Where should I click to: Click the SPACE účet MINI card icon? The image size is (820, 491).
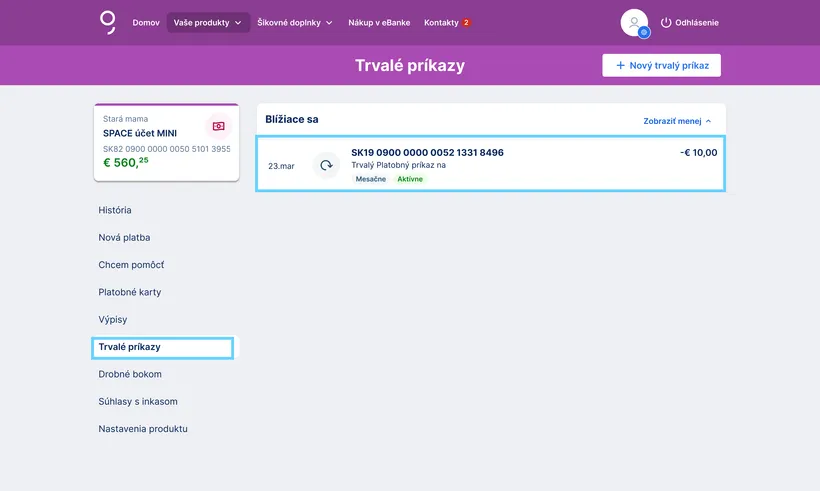pos(218,126)
